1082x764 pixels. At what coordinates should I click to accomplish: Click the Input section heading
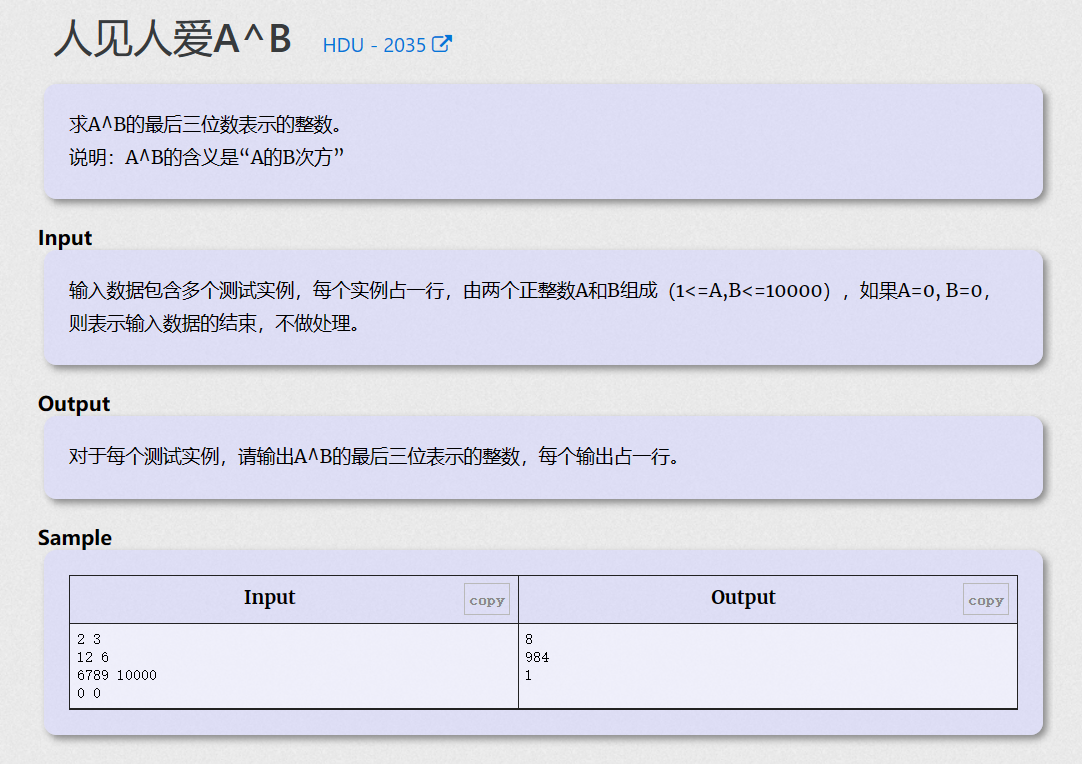(x=65, y=237)
